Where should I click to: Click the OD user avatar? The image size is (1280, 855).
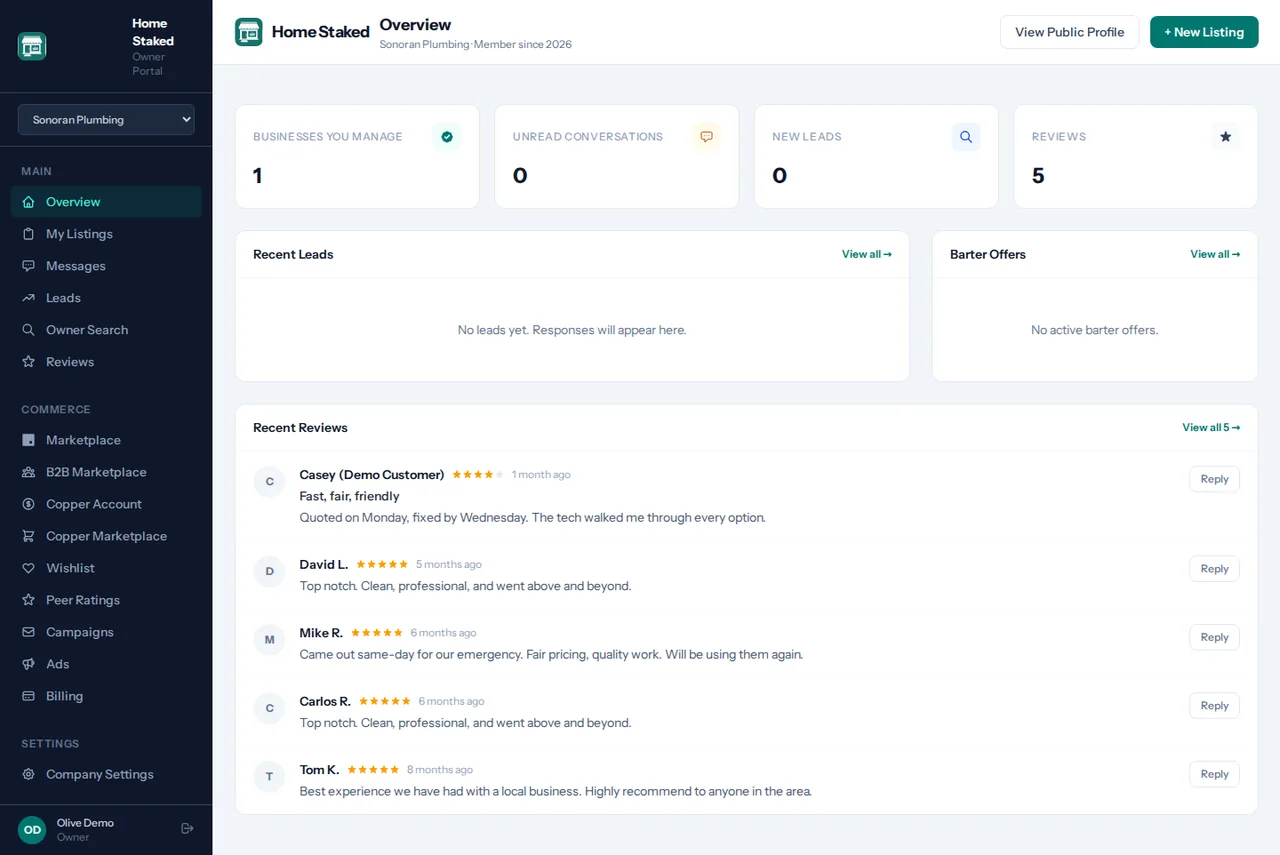tap(32, 830)
